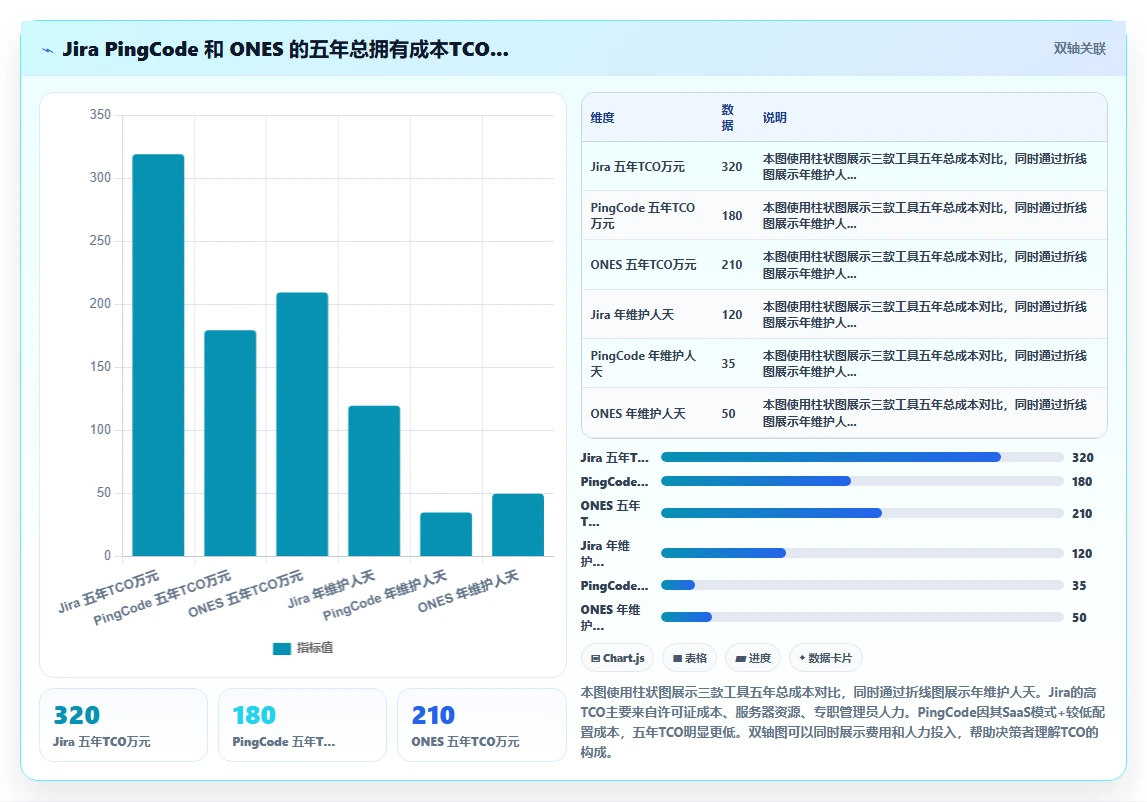Viewport: 1147px width, 802px height.
Task: Click the Jira 年维护人天 bar in chart
Action: coord(374,481)
